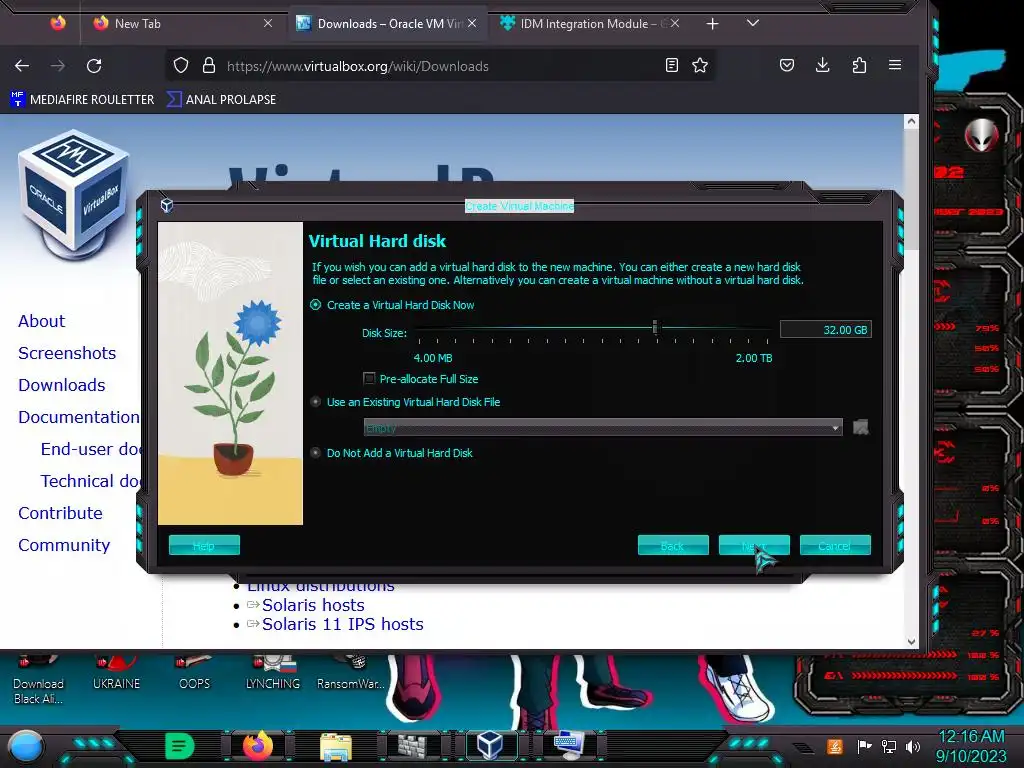Click the Firefox back arrow
1024x768 pixels.
(x=22, y=66)
